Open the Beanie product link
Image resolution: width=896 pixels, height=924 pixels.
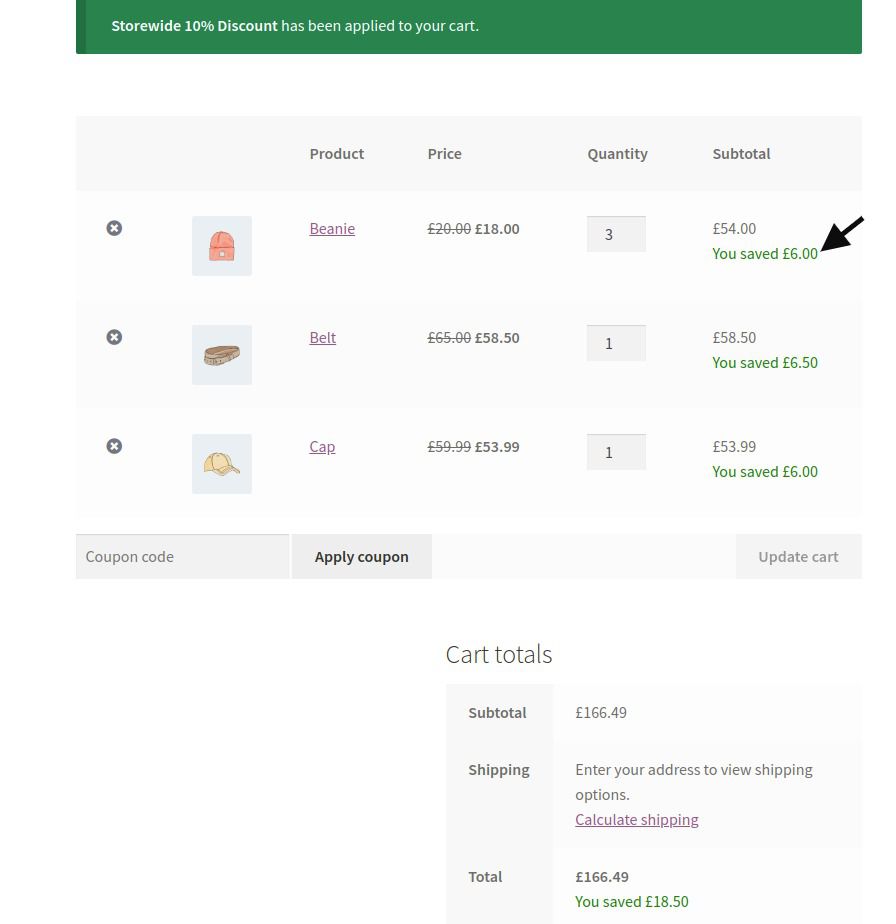click(x=332, y=229)
